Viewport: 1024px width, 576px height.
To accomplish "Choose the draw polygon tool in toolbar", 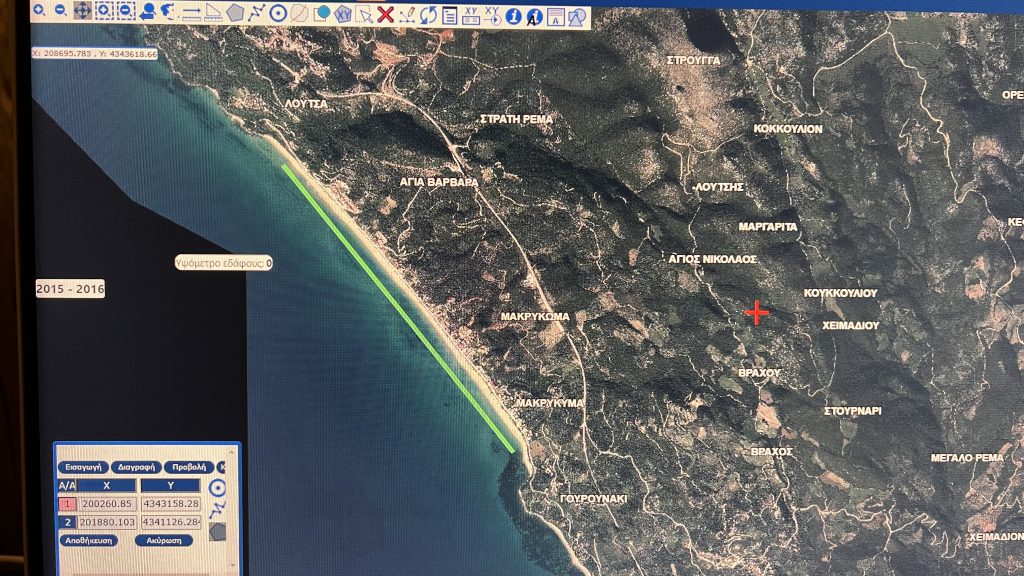I will pyautogui.click(x=235, y=13).
